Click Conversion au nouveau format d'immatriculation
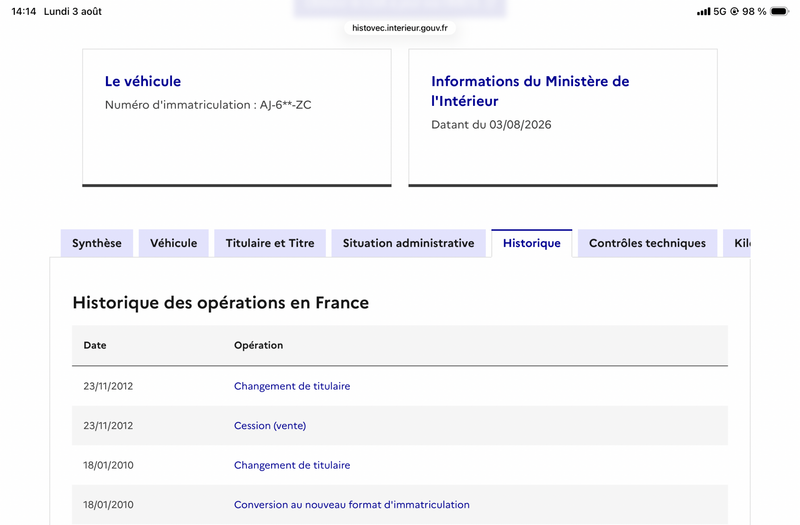This screenshot has width=800, height=525. pos(352,505)
